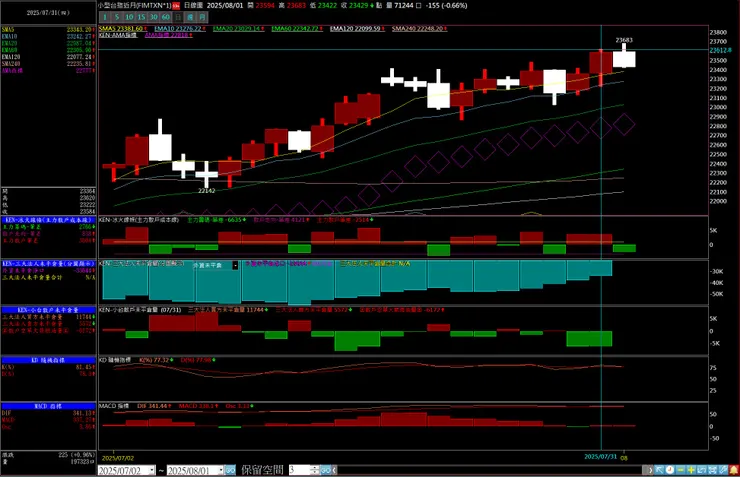
Task: Click the 三大法人未平倉量合計 N/A sidebar row
Action: [49, 277]
